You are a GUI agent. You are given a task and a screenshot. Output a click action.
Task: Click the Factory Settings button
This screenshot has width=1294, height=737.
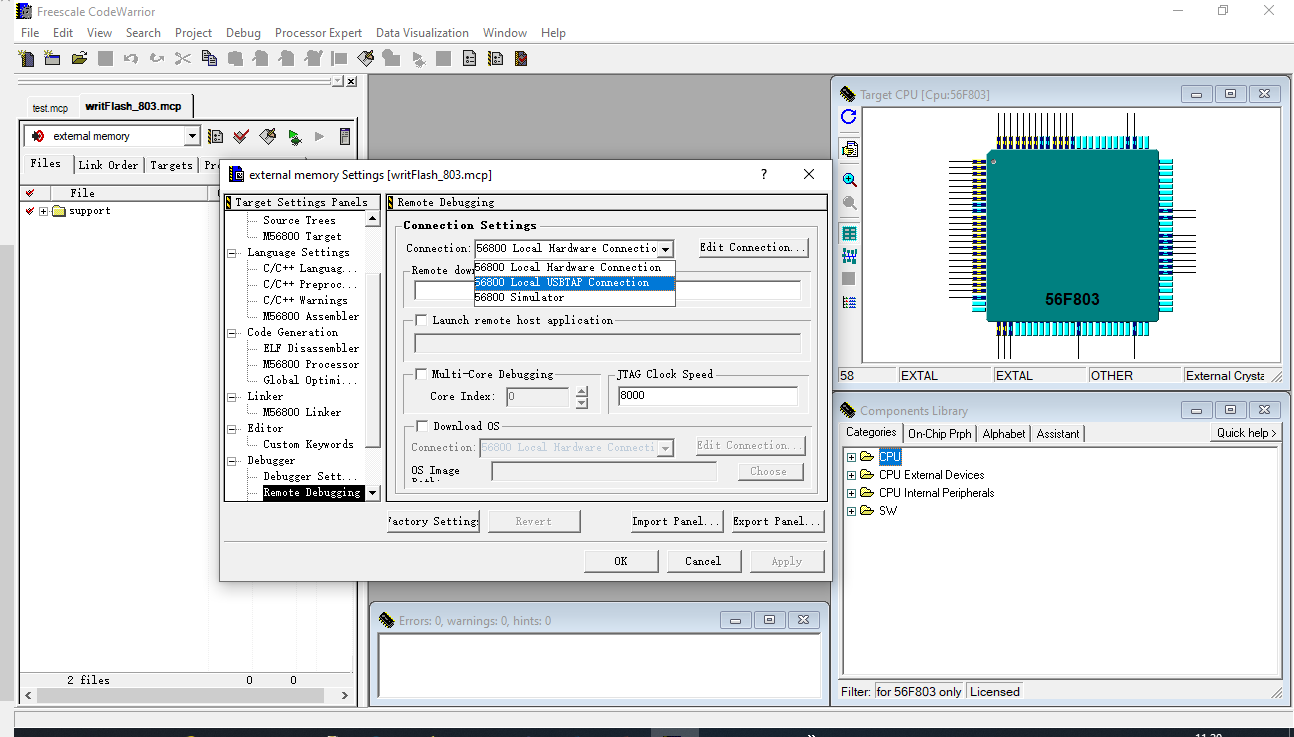(433, 521)
